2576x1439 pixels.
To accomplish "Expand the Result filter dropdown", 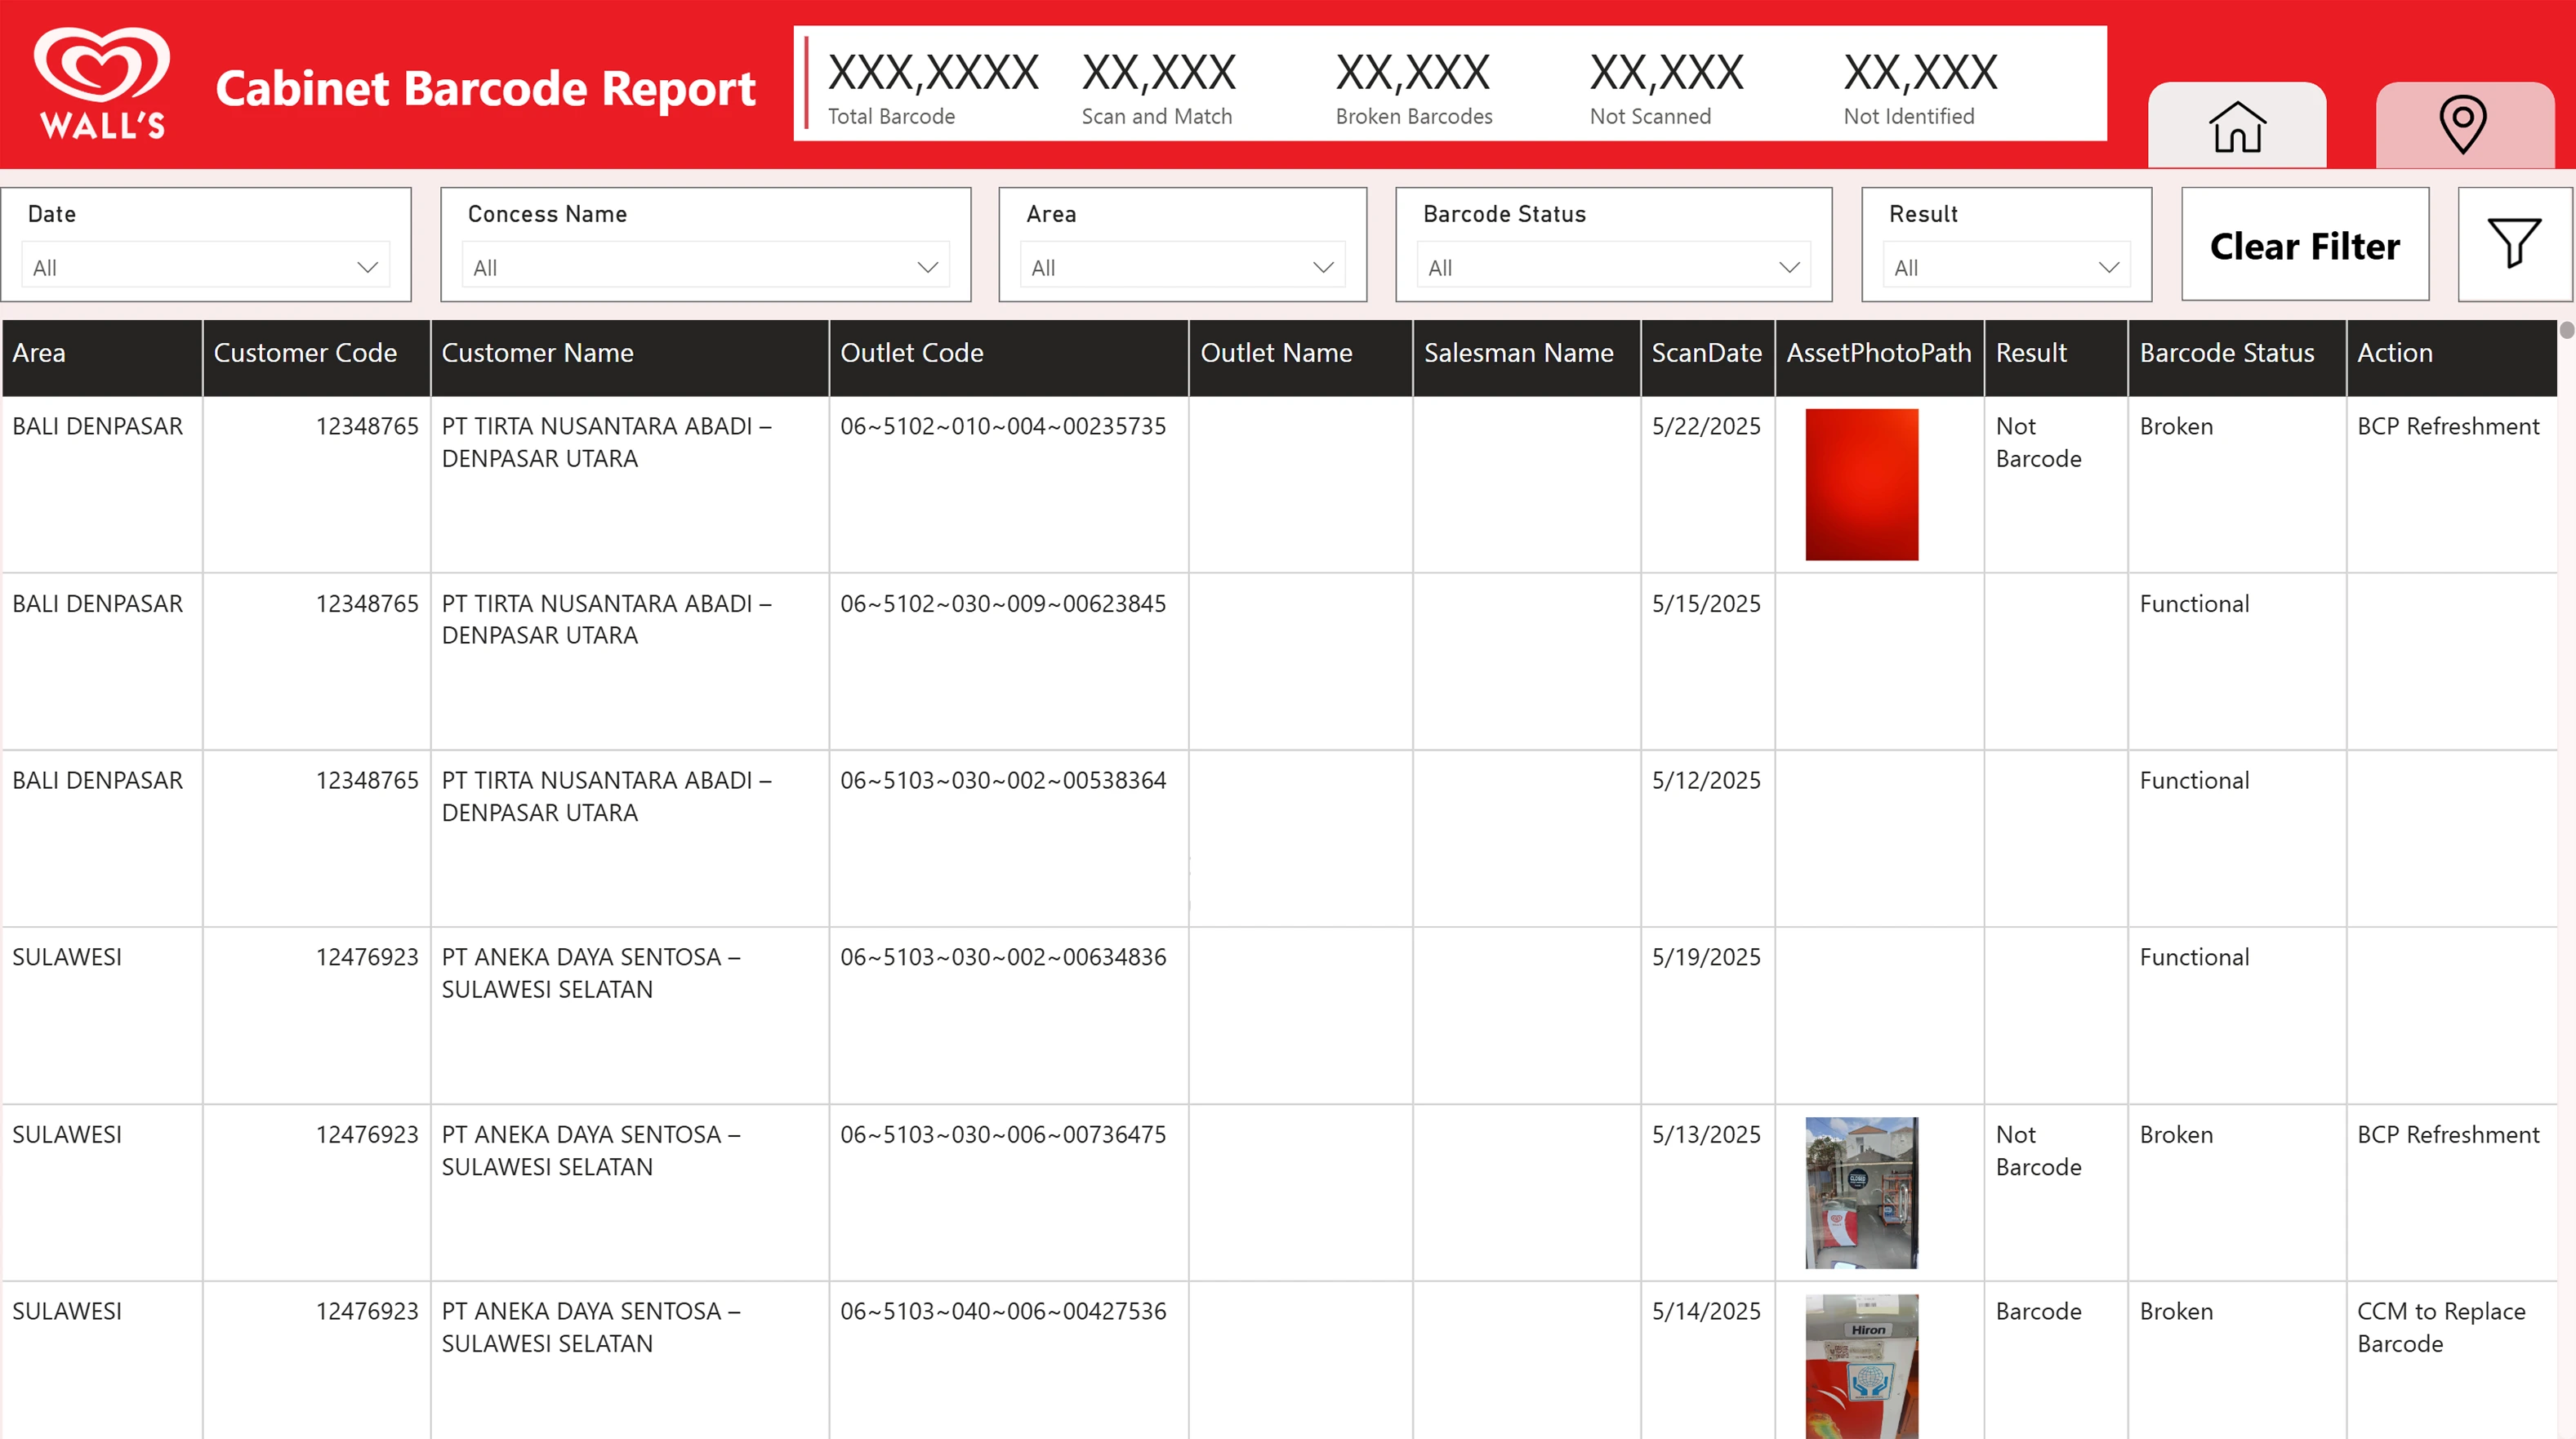I will click(x=2005, y=267).
